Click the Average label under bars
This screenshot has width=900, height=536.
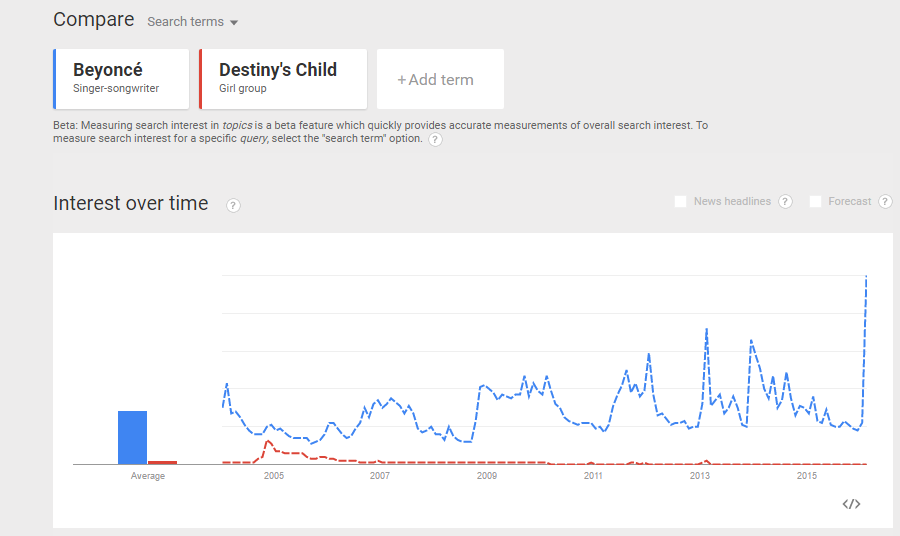tap(148, 476)
